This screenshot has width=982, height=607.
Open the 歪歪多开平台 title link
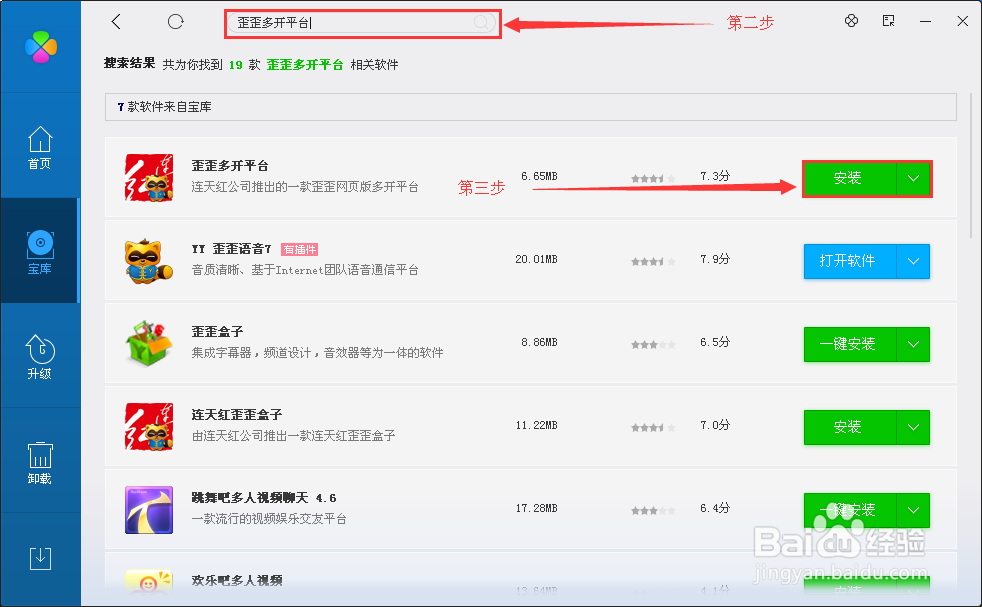(x=230, y=166)
